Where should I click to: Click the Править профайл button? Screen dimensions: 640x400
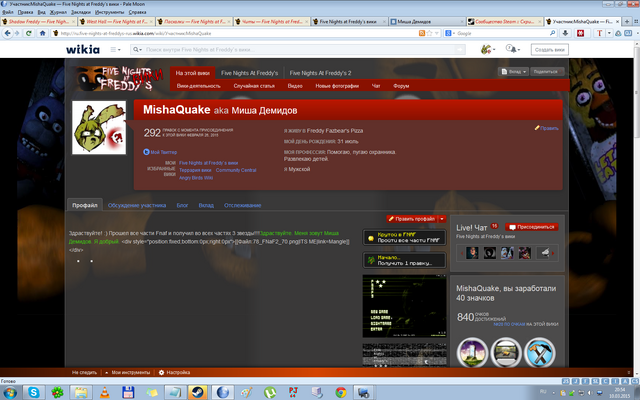(412, 219)
